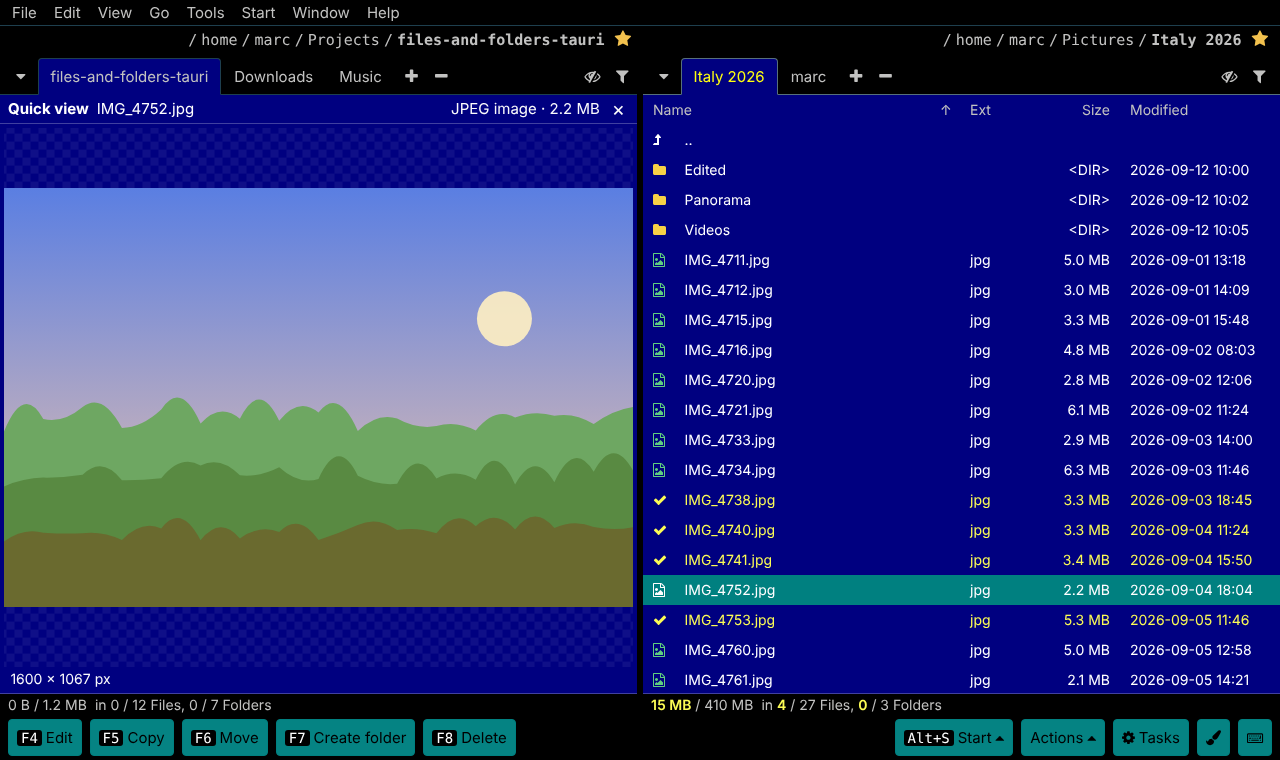
Task: Open the Tools menu
Action: coord(205,13)
